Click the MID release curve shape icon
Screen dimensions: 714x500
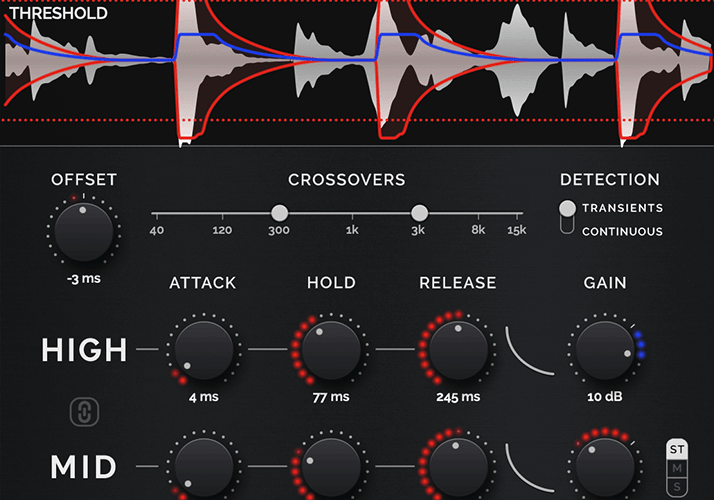click(x=529, y=467)
